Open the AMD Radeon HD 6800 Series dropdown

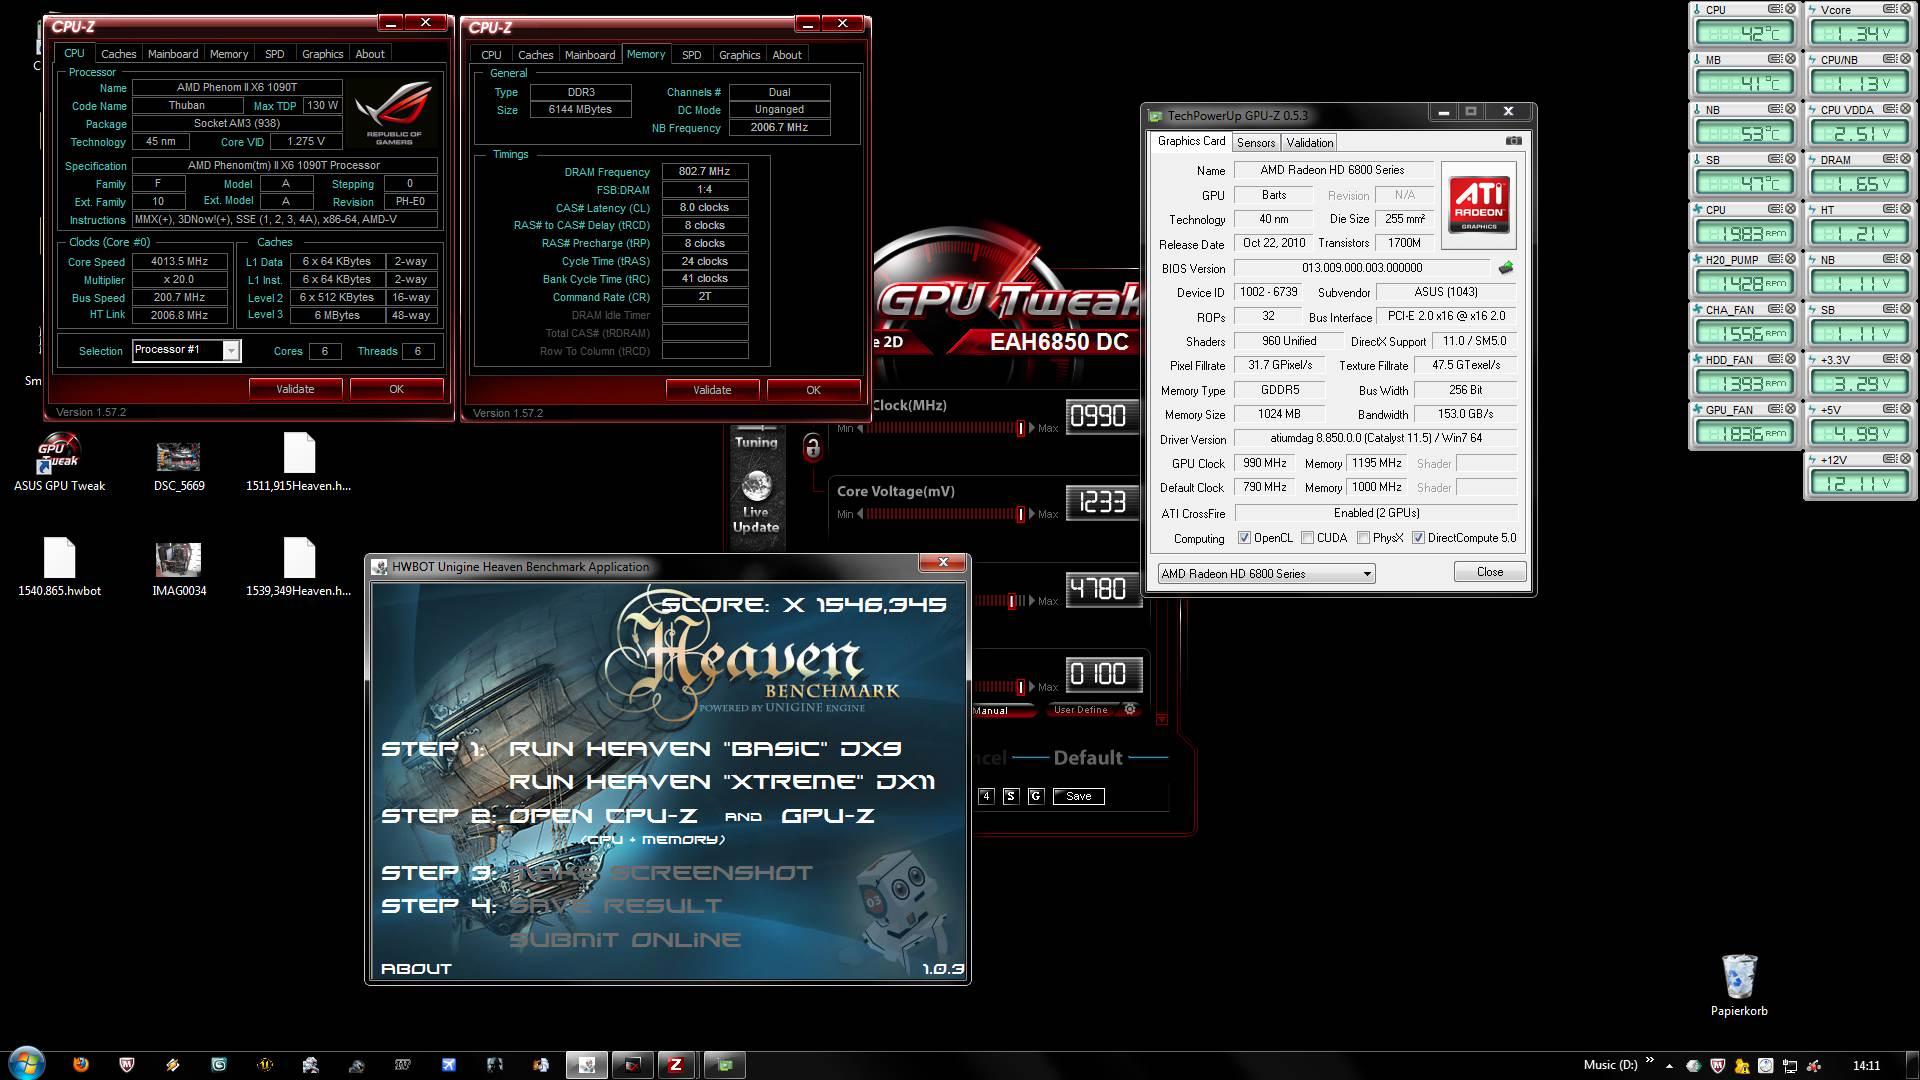click(x=1266, y=574)
